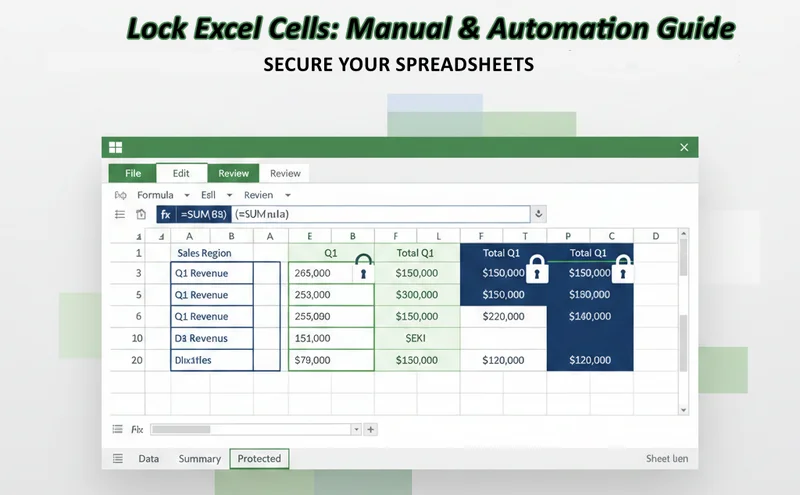Click the Q1 Revenue cell in row 5
This screenshot has width=800, height=495.
[x=212, y=295]
